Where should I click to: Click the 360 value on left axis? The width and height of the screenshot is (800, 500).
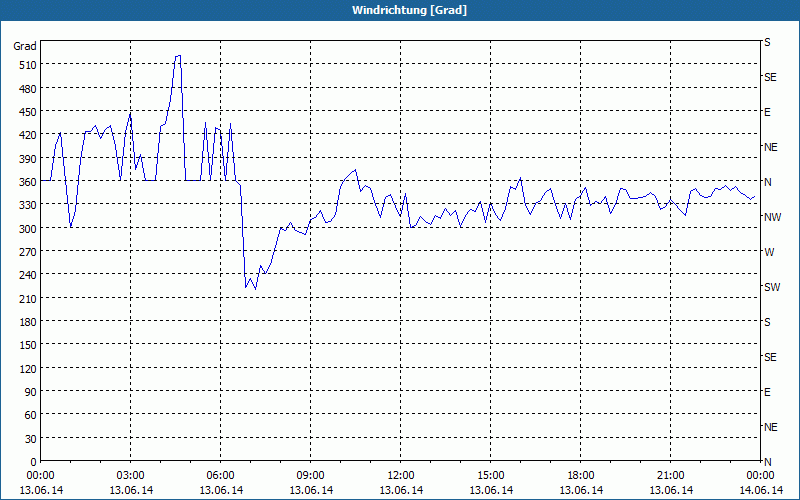pos(28,182)
